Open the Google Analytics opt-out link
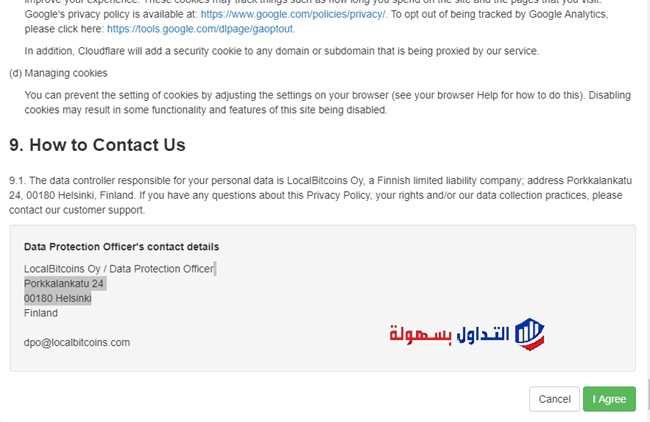 coord(201,29)
